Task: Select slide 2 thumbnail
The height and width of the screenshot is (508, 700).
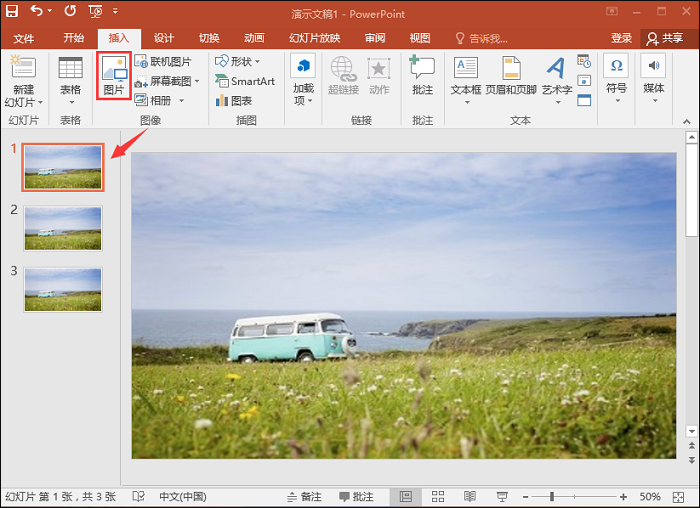Action: (63, 229)
